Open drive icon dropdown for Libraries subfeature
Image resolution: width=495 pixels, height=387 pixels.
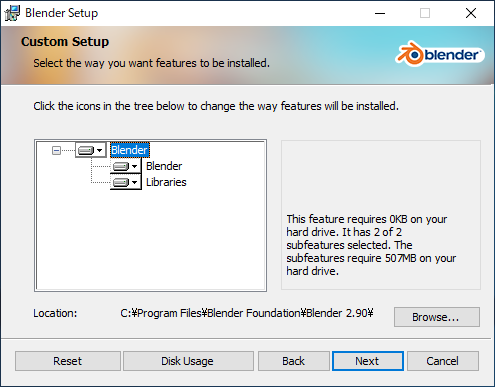pos(126,182)
